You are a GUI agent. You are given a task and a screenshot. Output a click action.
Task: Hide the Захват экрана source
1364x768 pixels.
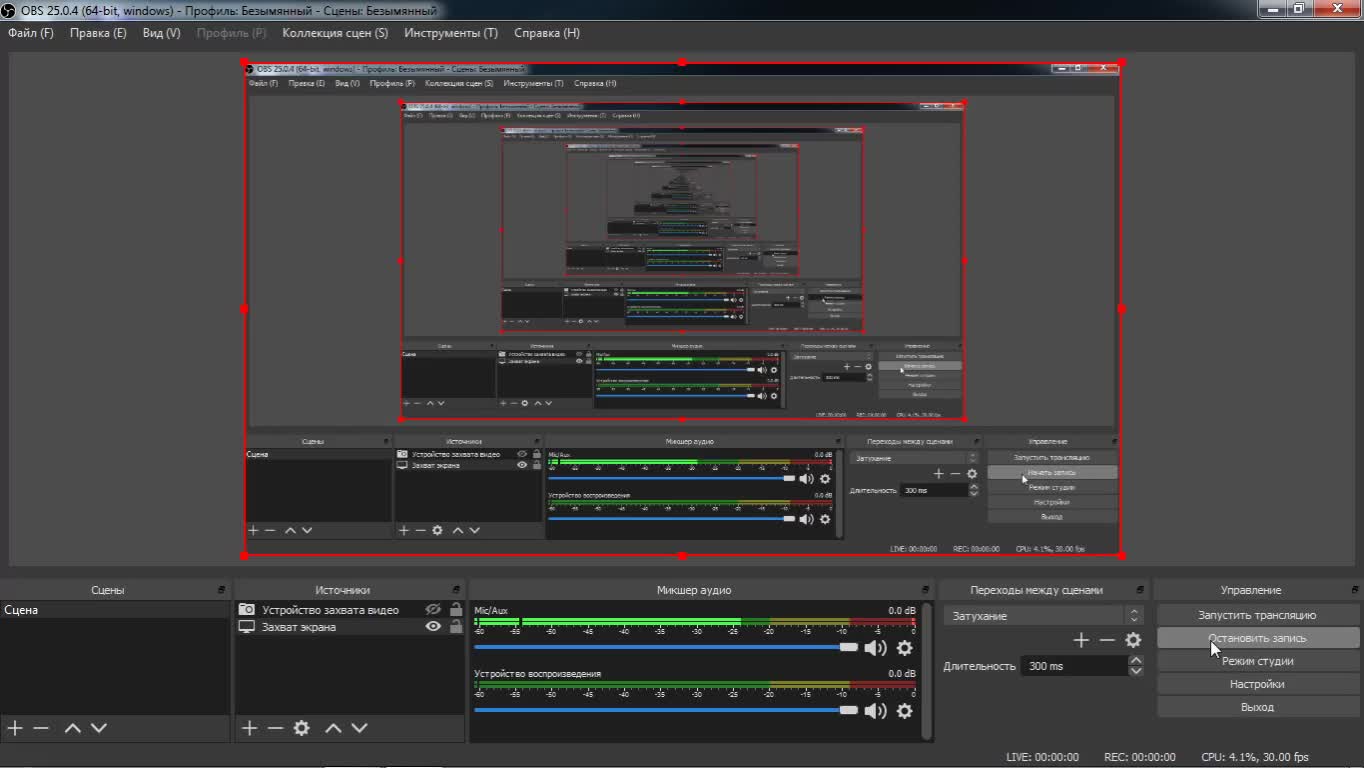433,627
